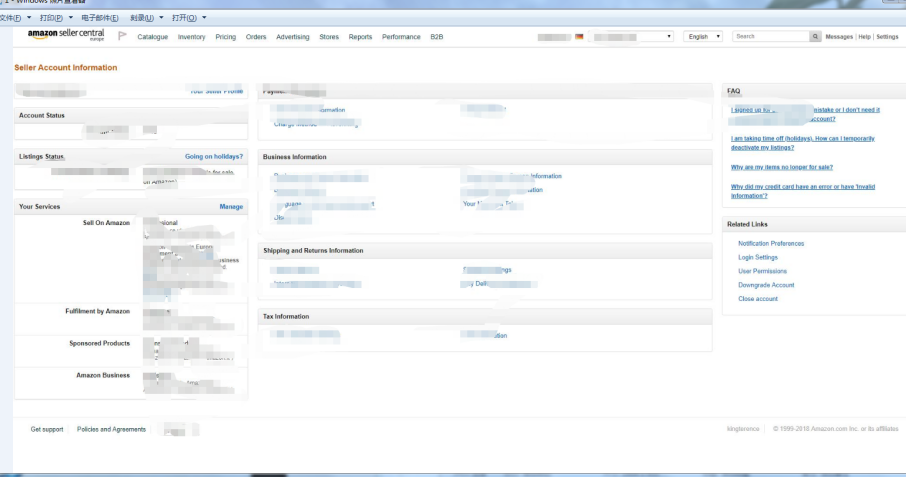Click the Downgrade Account link
906x477 pixels.
[766, 285]
